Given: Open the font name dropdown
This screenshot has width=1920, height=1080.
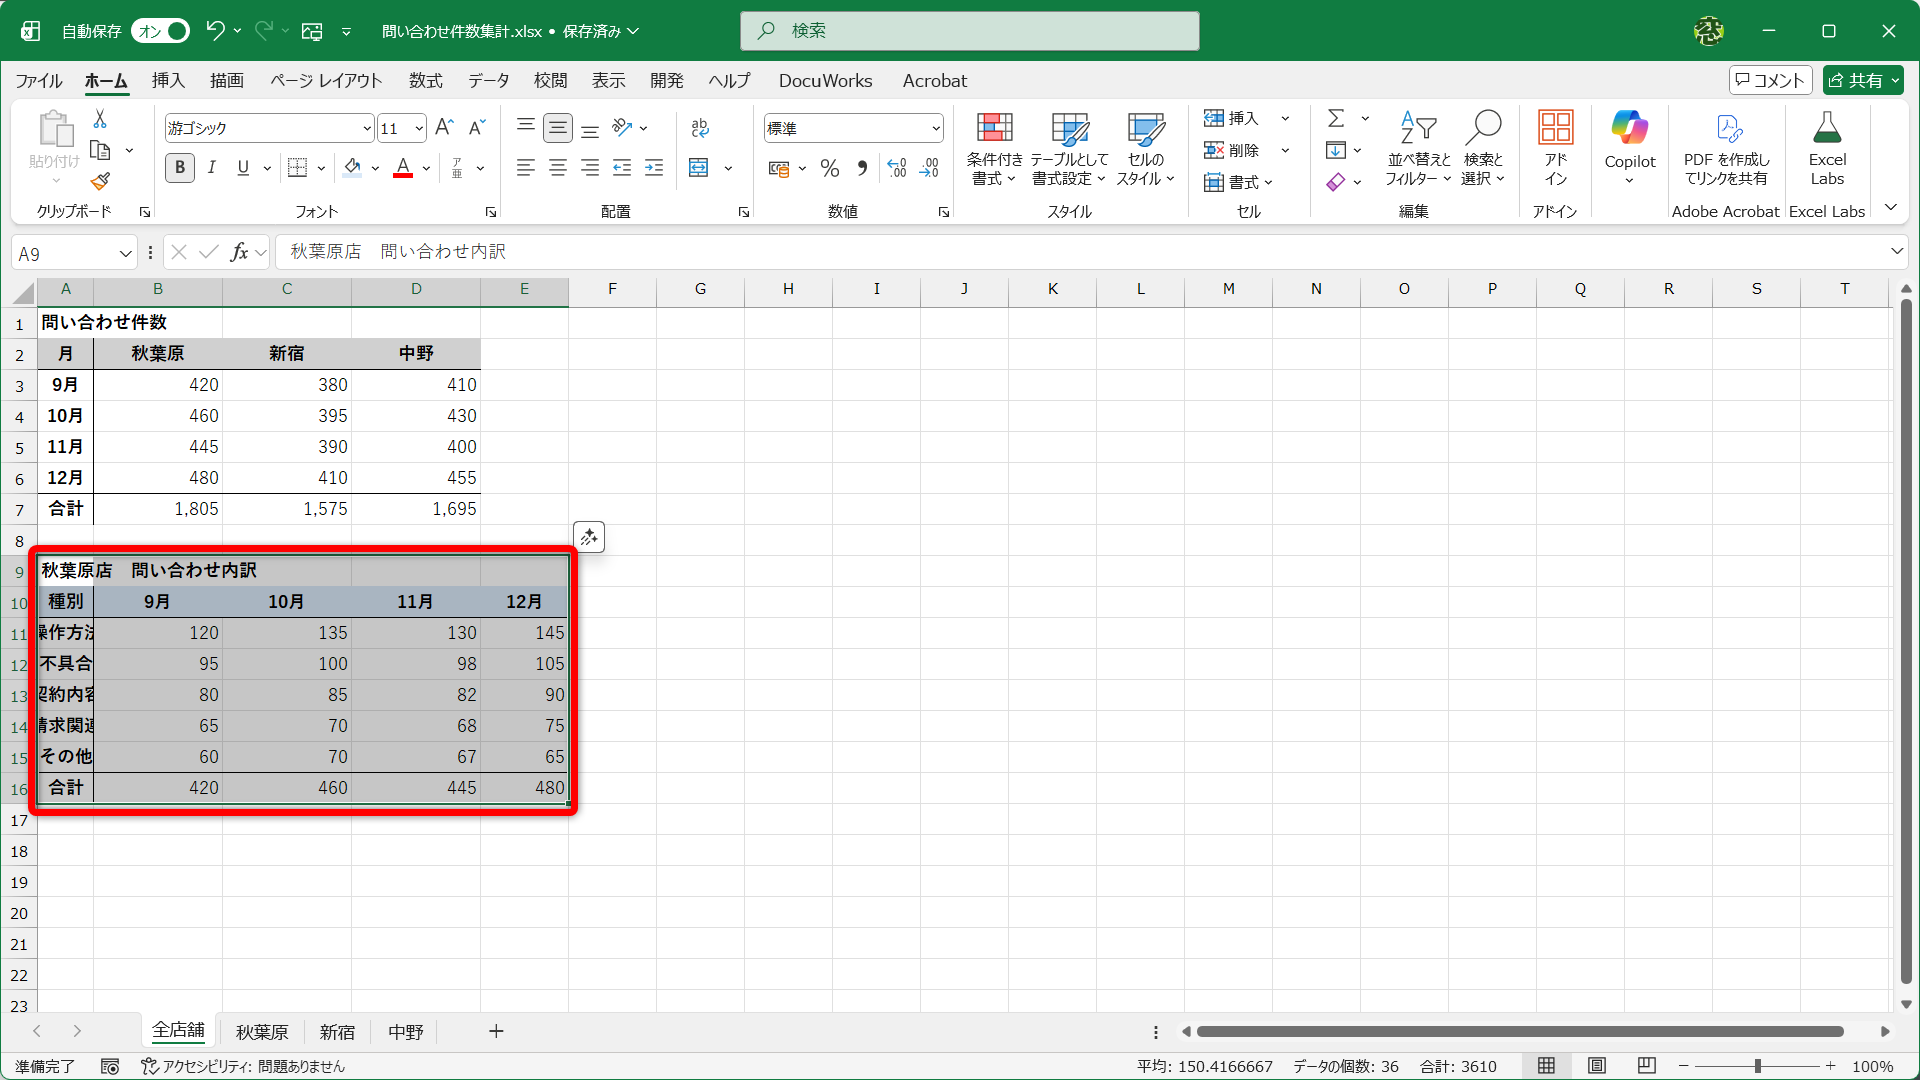Looking at the screenshot, I should [366, 128].
